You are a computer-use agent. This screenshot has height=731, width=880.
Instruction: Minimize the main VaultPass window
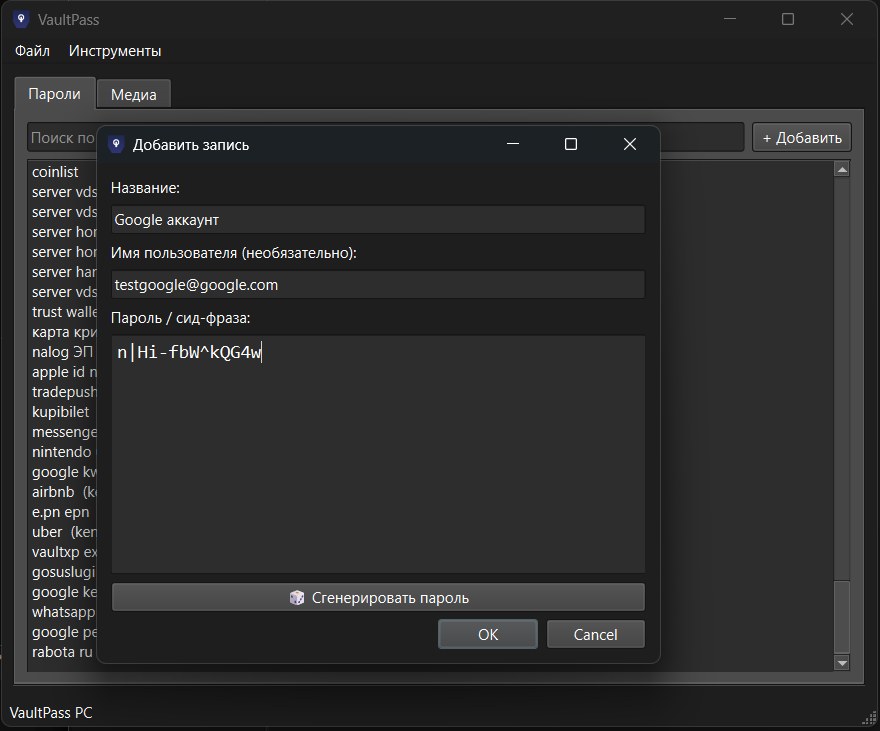pyautogui.click(x=730, y=19)
